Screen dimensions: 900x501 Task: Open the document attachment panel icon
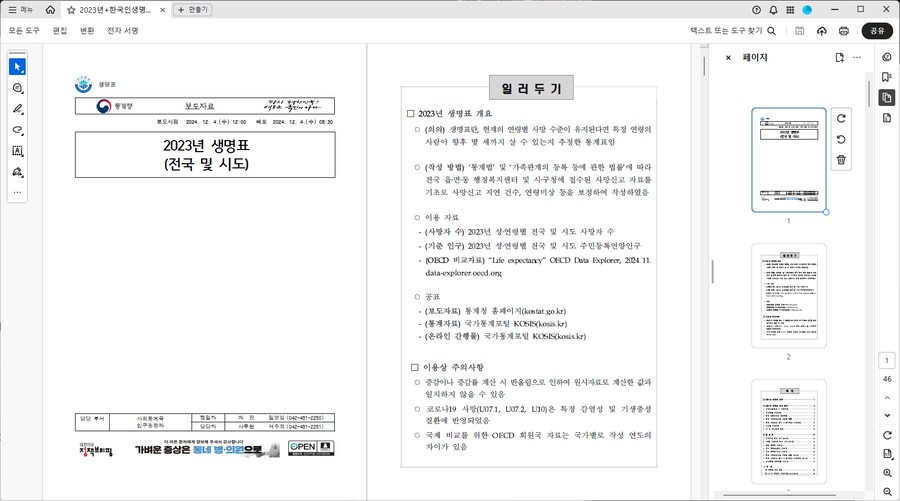887,118
